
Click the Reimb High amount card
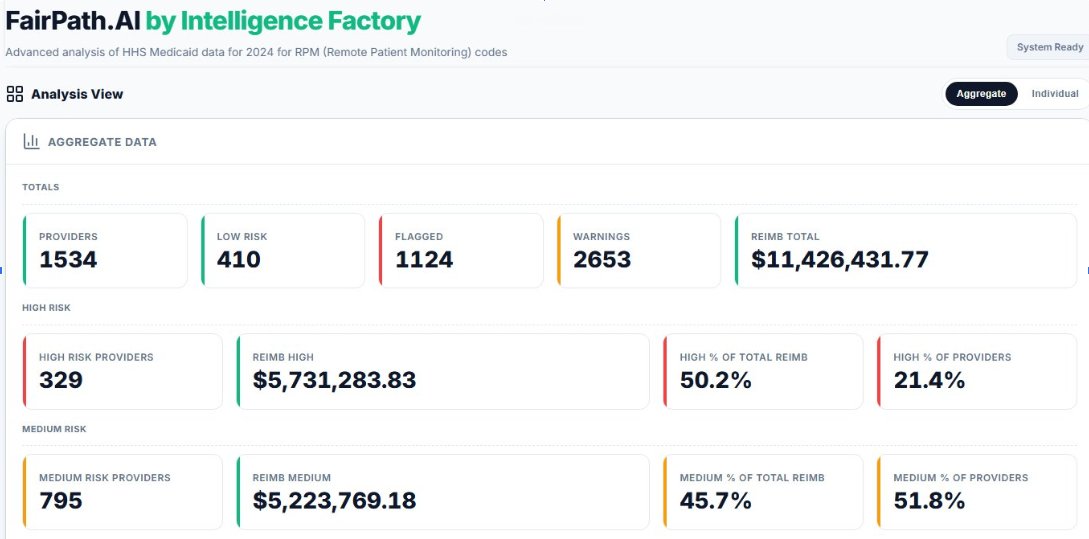pos(443,371)
